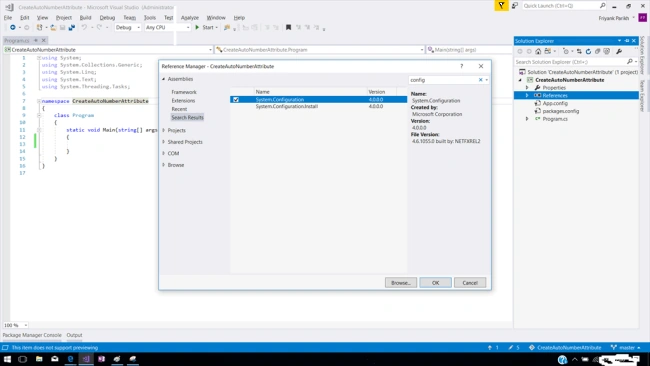Start debugging with the green Start button
650x366 pixels.
[205, 27]
